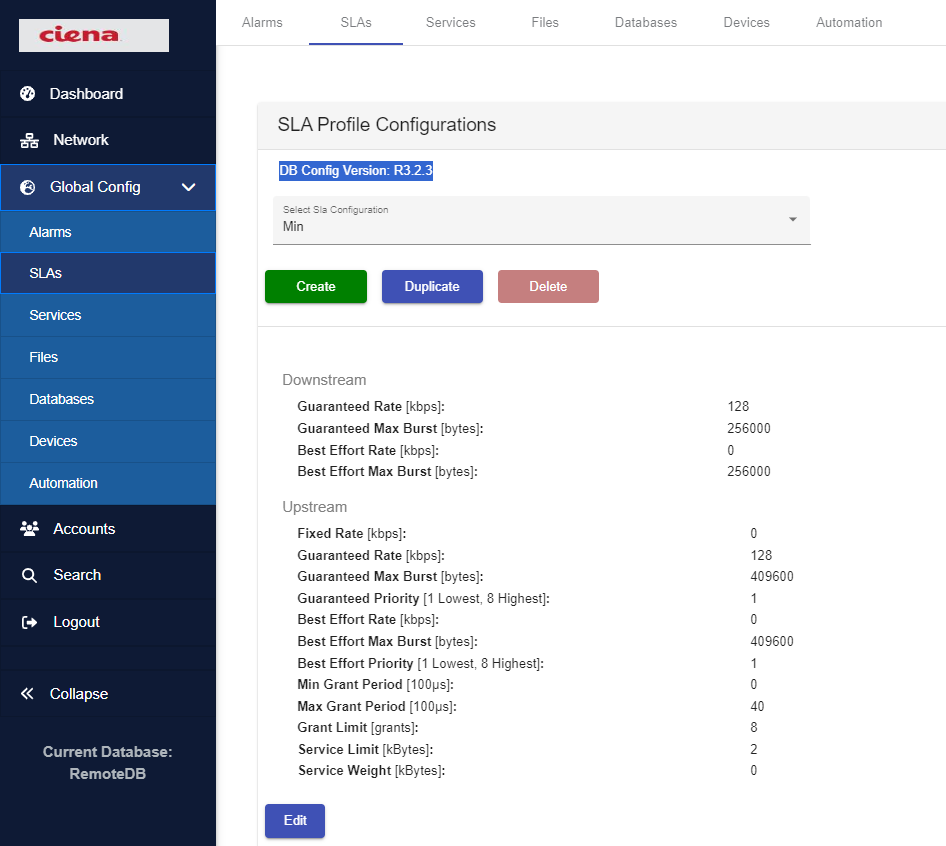
Task: Switch to the SLAs top tab
Action: [356, 22]
